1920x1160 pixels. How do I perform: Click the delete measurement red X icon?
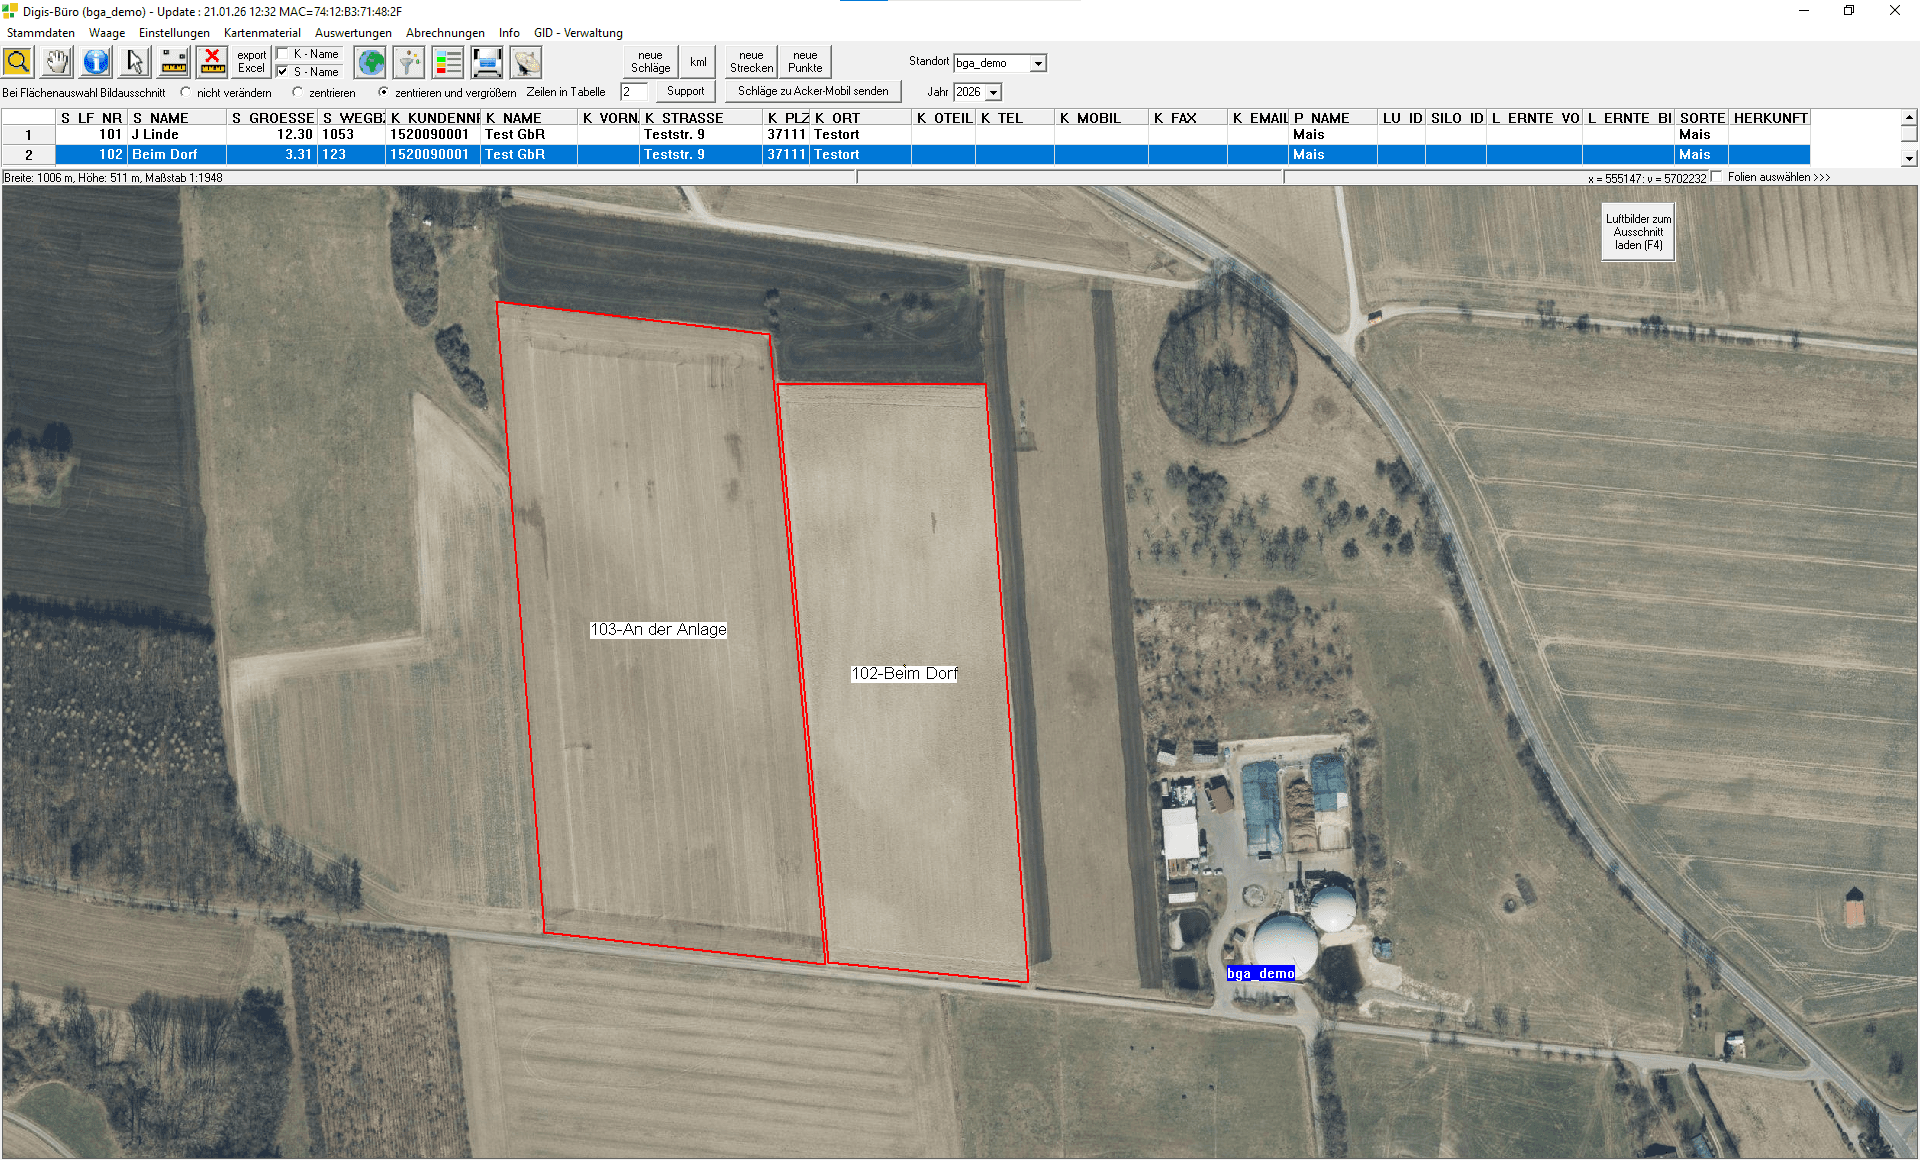212,62
